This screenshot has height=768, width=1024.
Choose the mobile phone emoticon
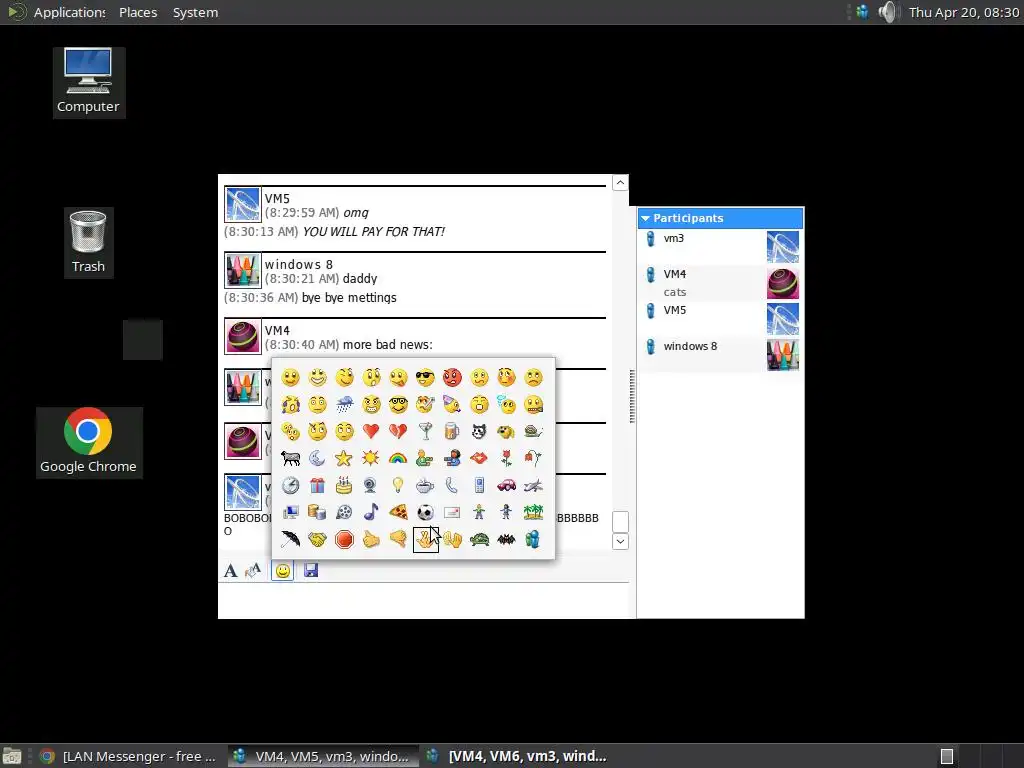[x=479, y=485]
